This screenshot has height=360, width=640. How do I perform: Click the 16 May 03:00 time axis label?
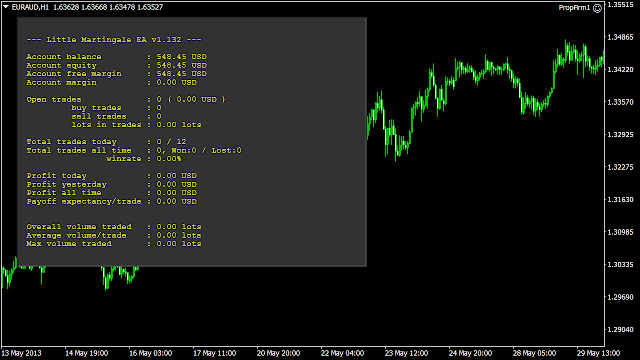(x=151, y=353)
